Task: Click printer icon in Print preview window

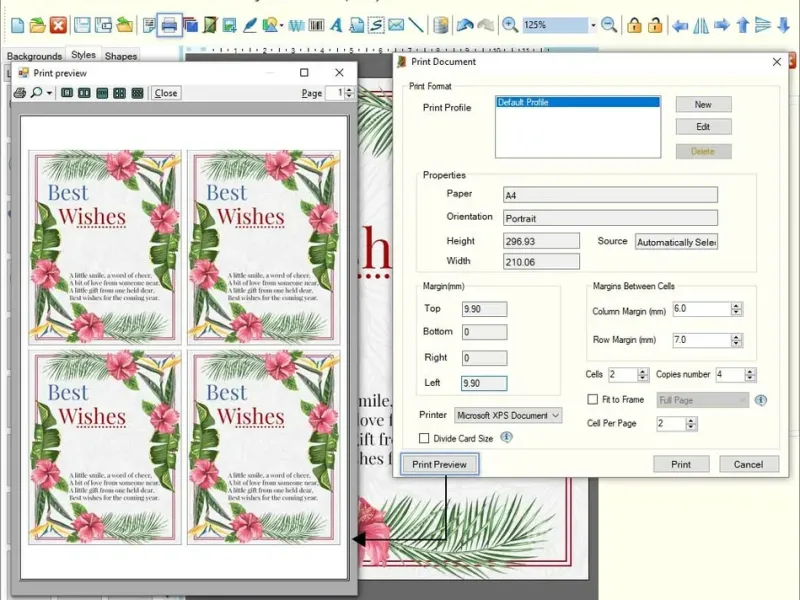Action: [19, 93]
